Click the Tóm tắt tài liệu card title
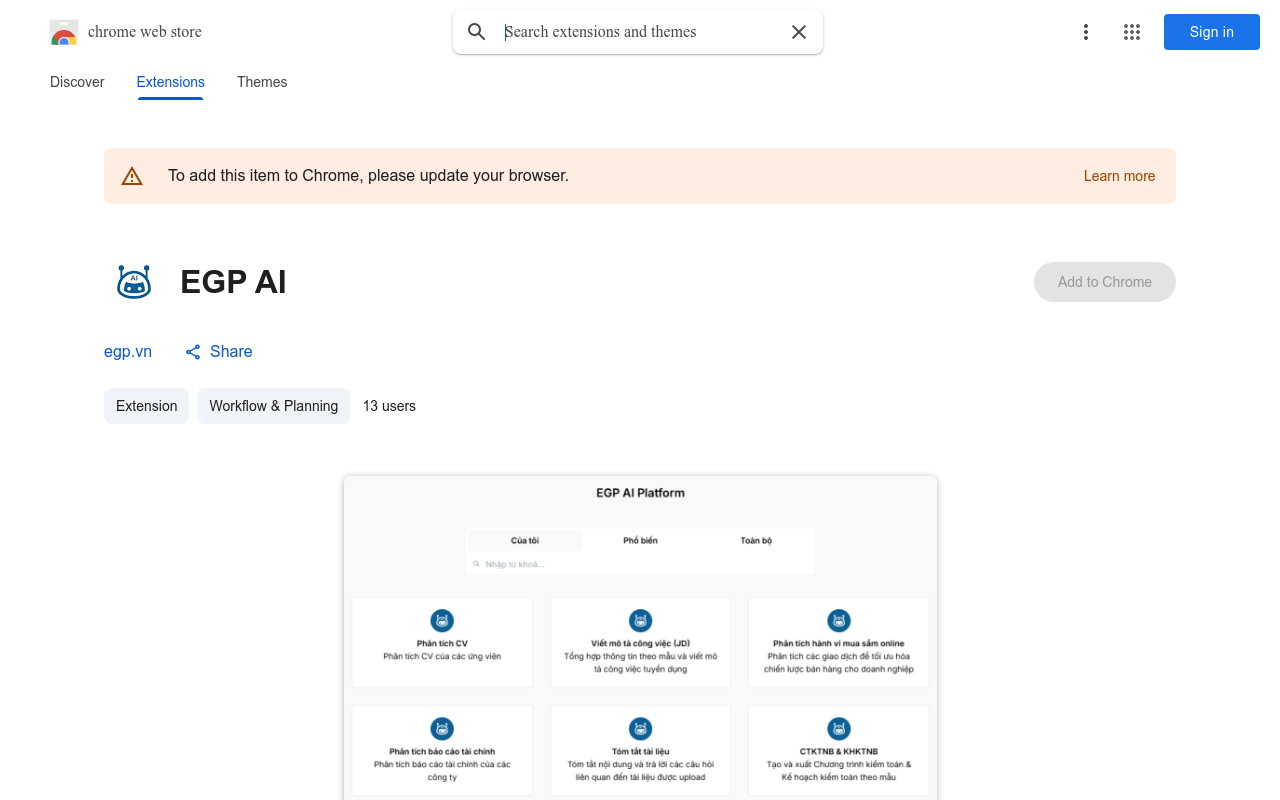The image size is (1280, 800). coord(640,752)
